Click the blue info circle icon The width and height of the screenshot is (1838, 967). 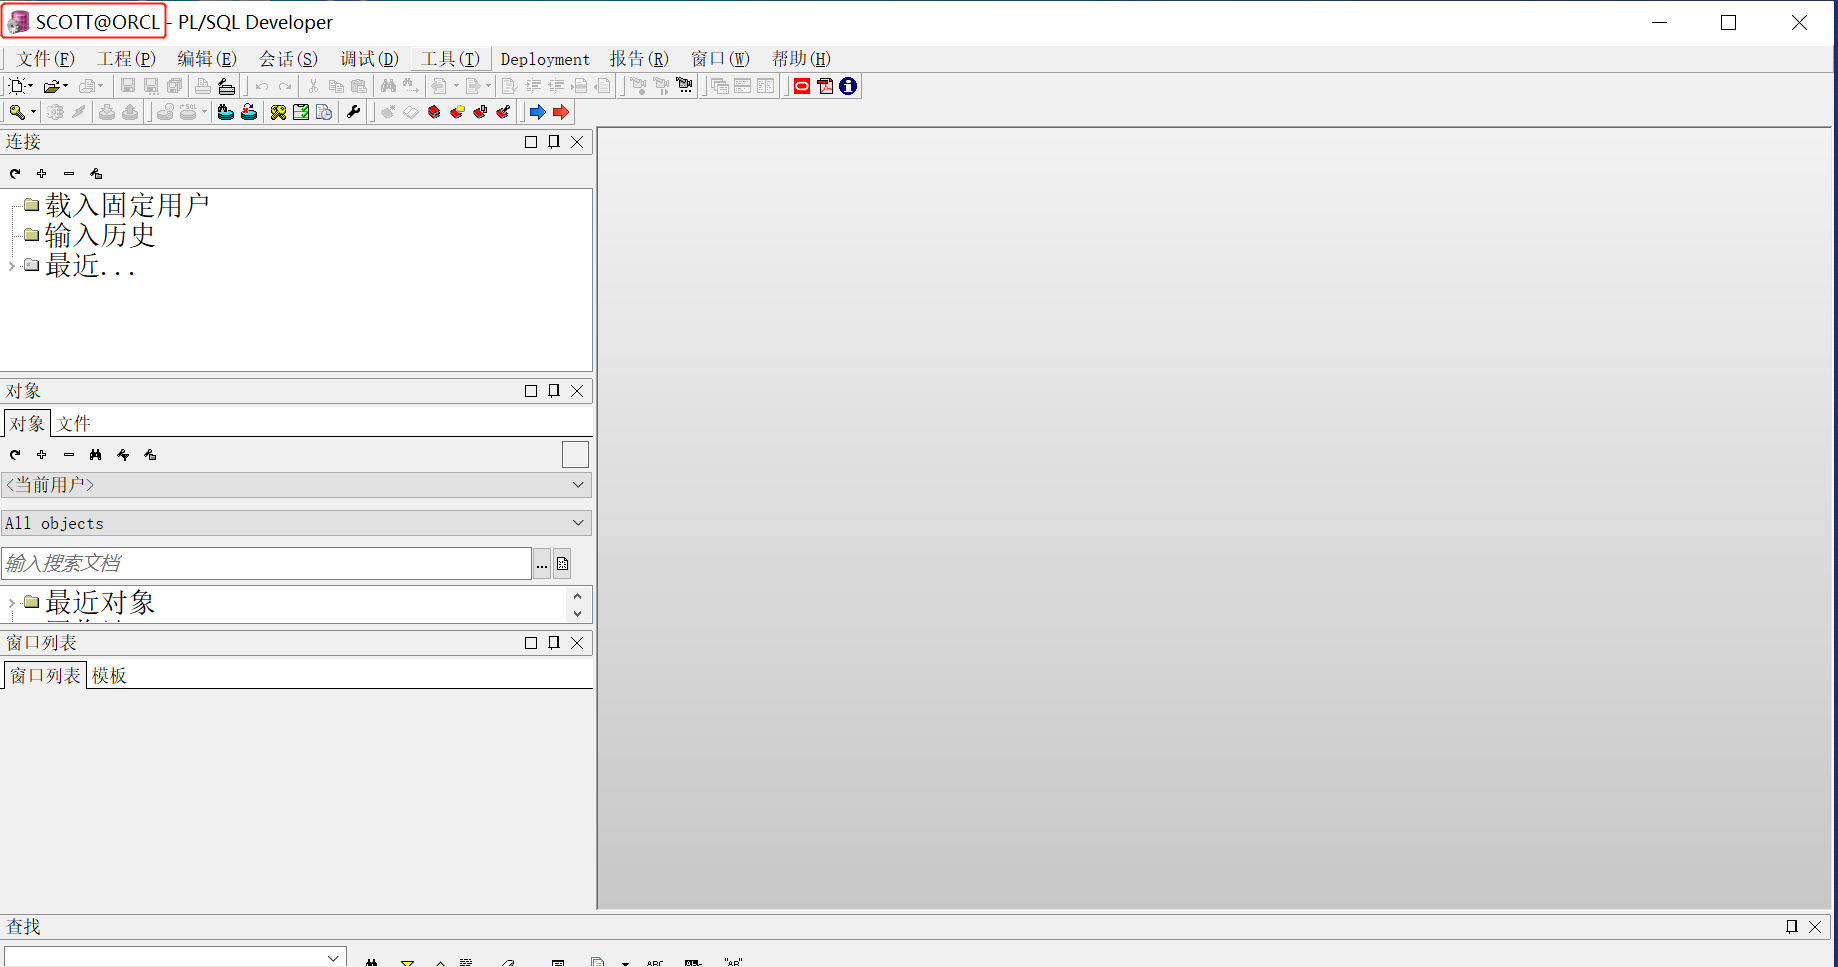click(x=848, y=86)
